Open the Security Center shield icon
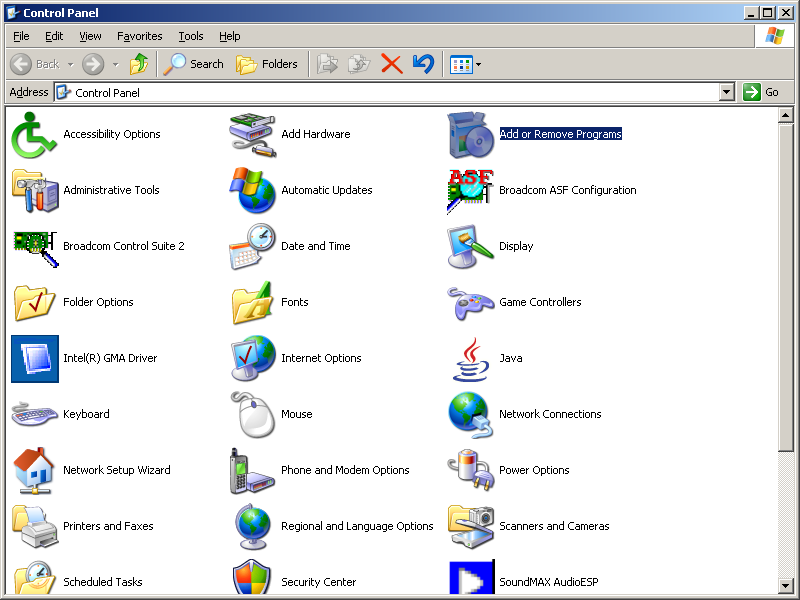 [252, 578]
